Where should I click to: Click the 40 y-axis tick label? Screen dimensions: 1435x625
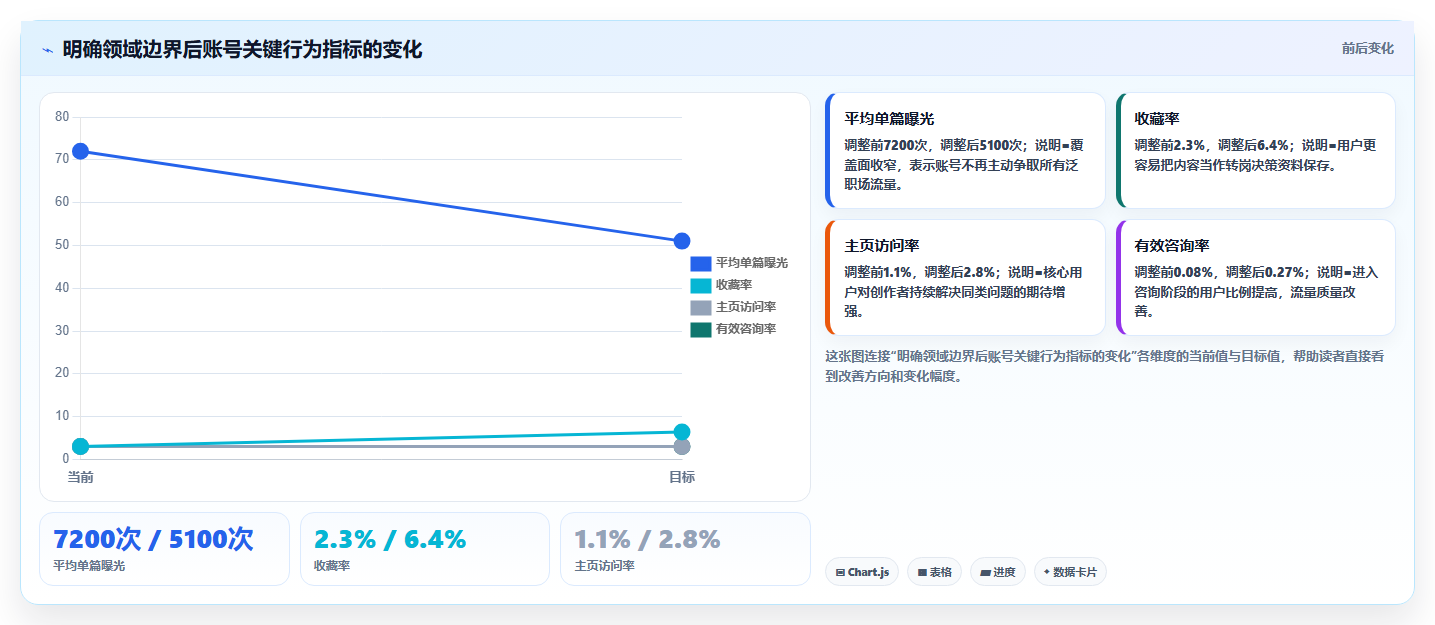[x=62, y=288]
